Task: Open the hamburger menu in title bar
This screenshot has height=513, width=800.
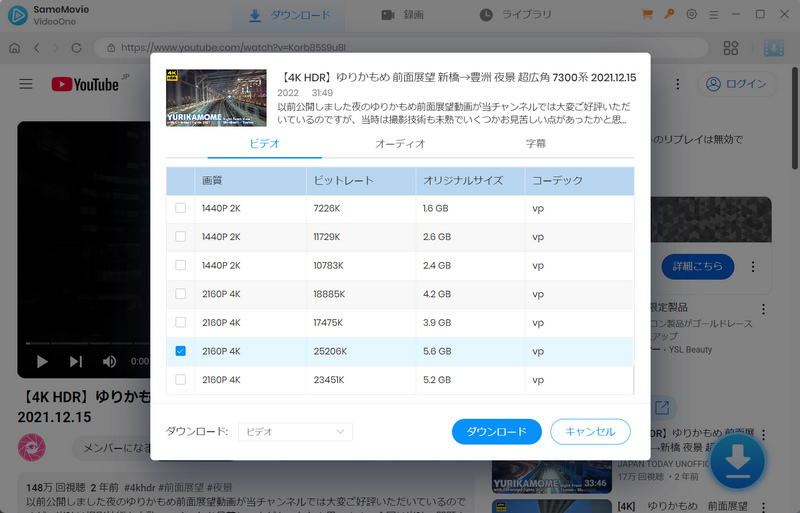Action: click(713, 15)
